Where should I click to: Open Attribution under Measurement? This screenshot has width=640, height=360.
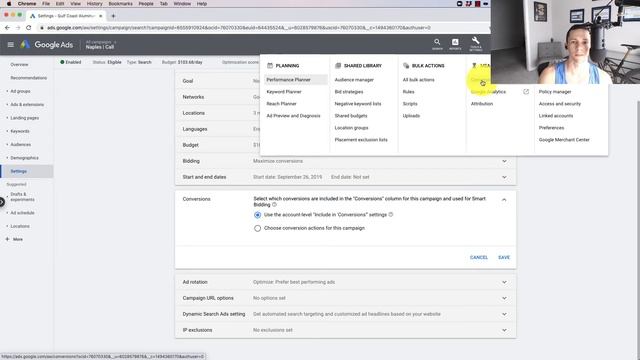pyautogui.click(x=482, y=104)
